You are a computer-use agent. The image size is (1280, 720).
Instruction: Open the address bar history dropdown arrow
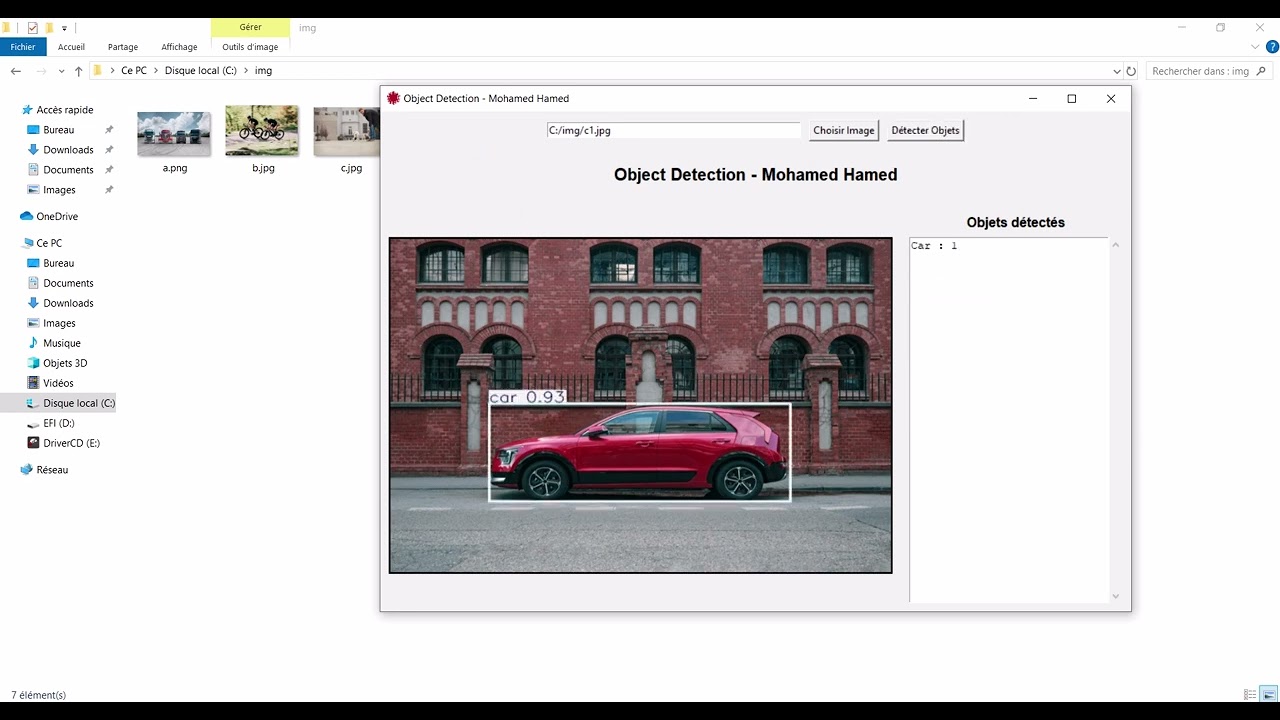pos(1117,71)
